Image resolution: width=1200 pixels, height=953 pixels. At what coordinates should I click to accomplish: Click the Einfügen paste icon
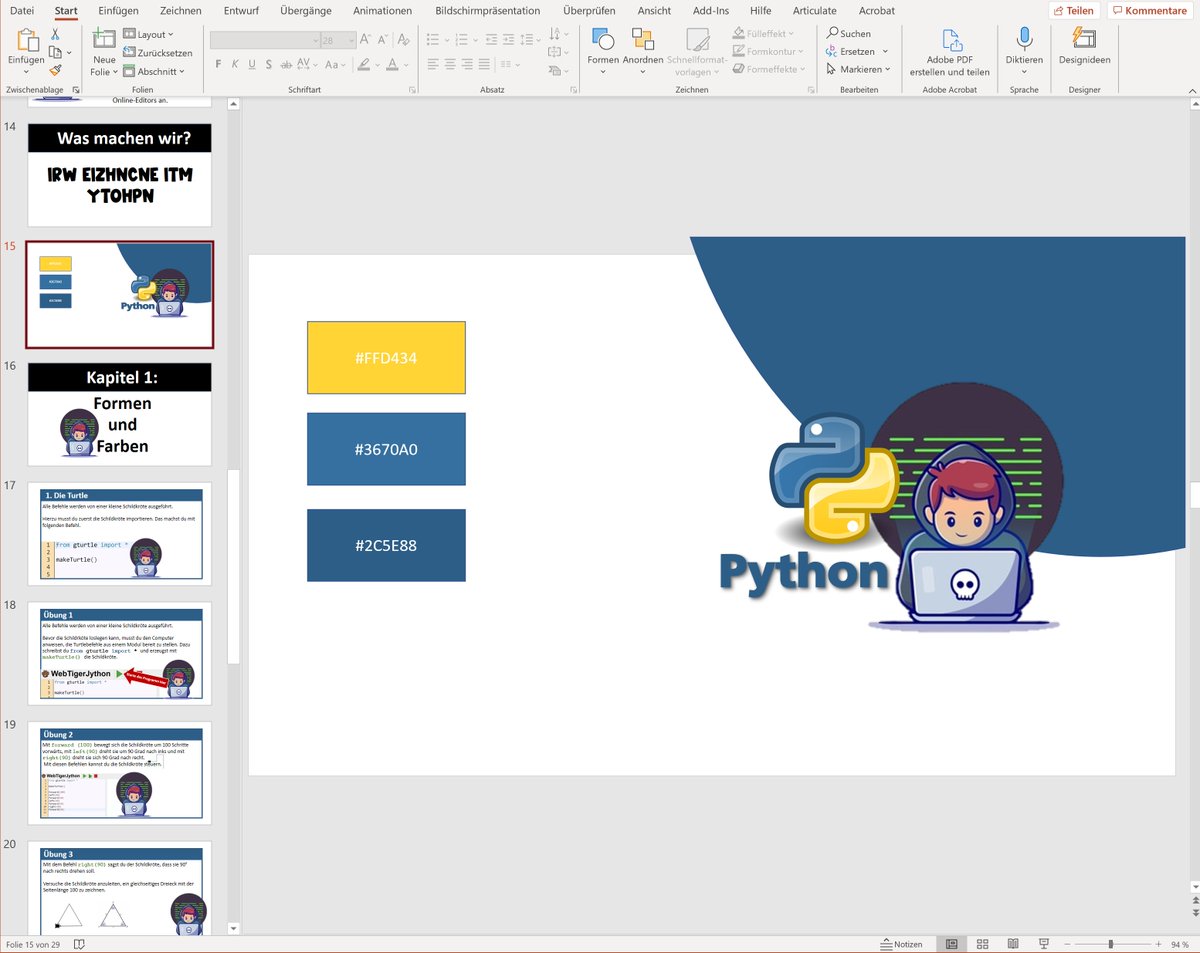[26, 40]
